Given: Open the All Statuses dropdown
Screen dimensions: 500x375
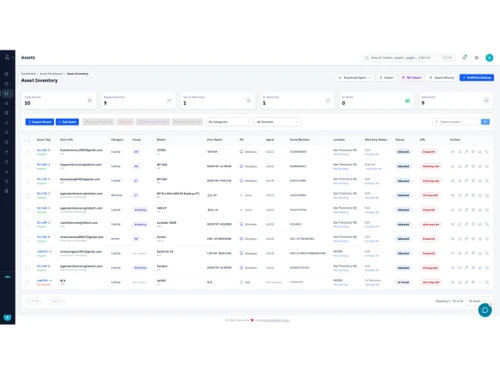Looking at the screenshot, I should coord(278,122).
